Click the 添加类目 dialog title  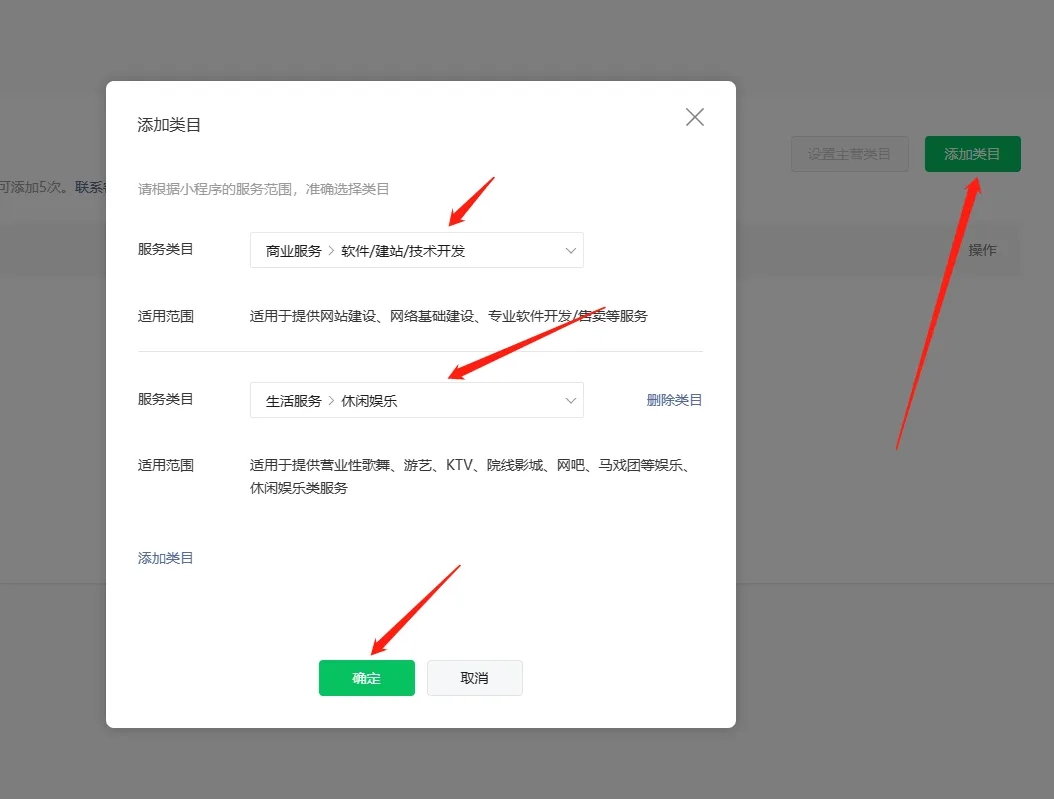point(169,125)
